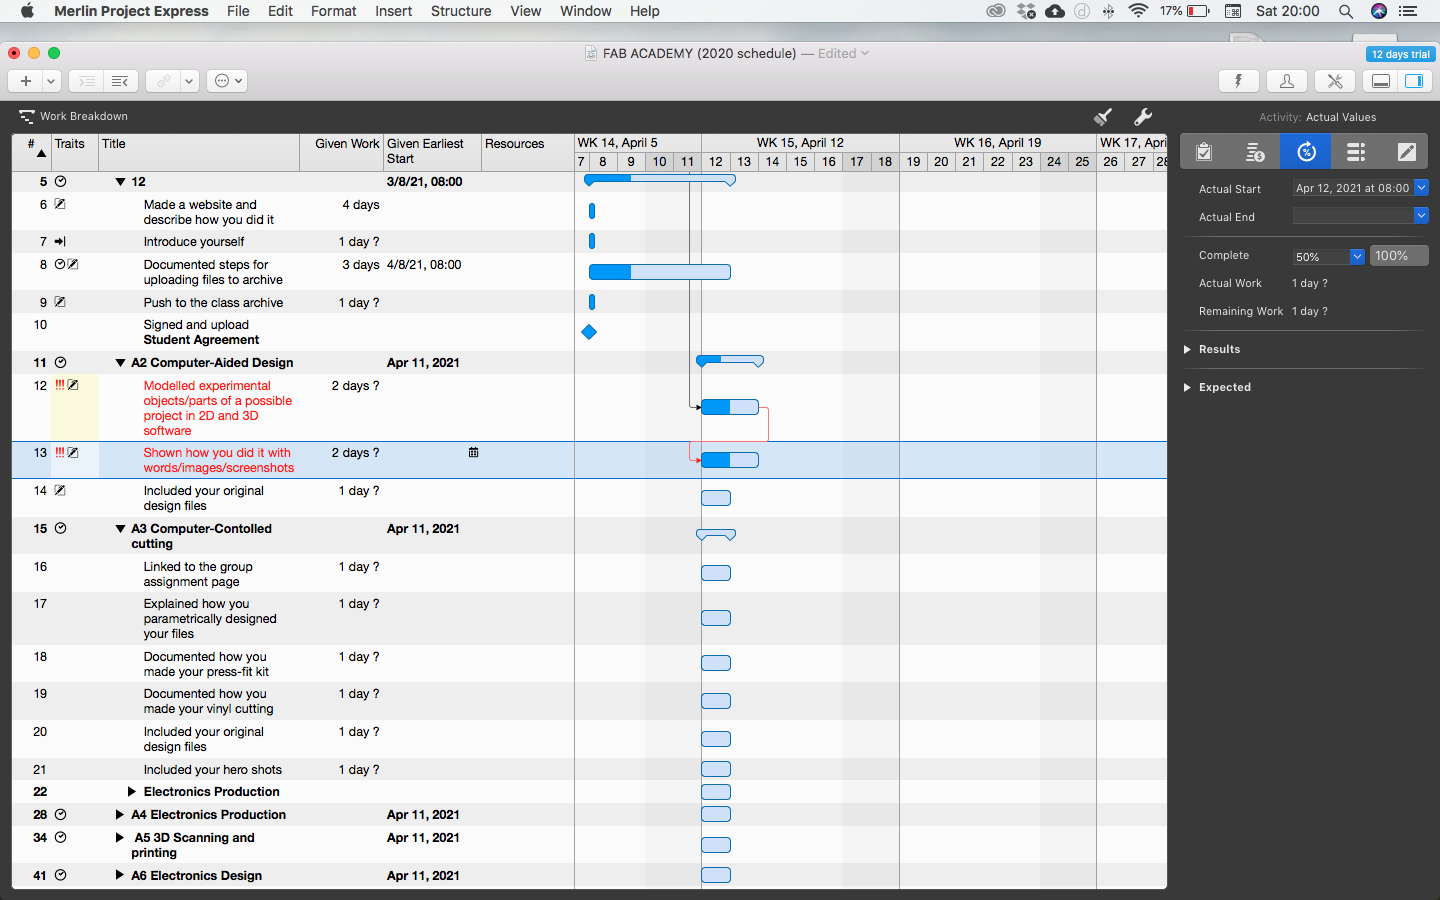Viewport: 1440px width, 900px height.
Task: Collapse the A3 Computer-Contolled cutting group
Action: pos(120,529)
